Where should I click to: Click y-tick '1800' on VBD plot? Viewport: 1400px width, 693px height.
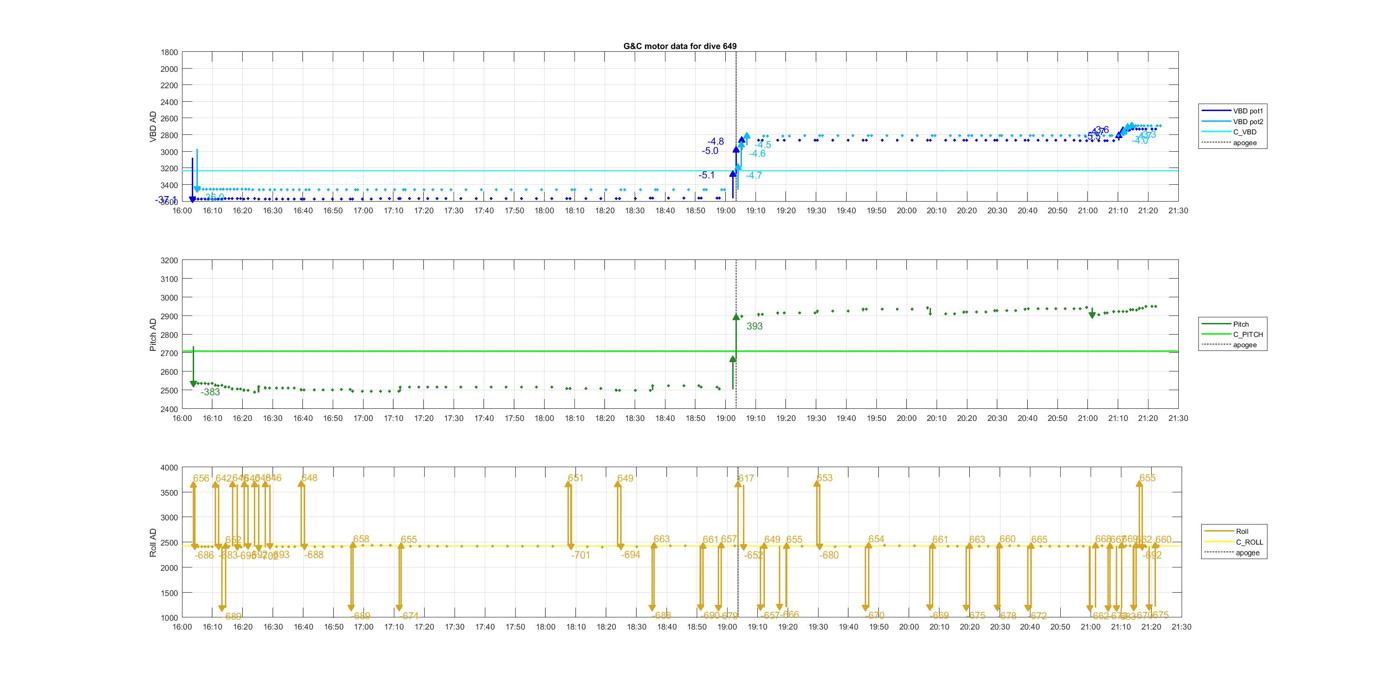click(x=168, y=52)
